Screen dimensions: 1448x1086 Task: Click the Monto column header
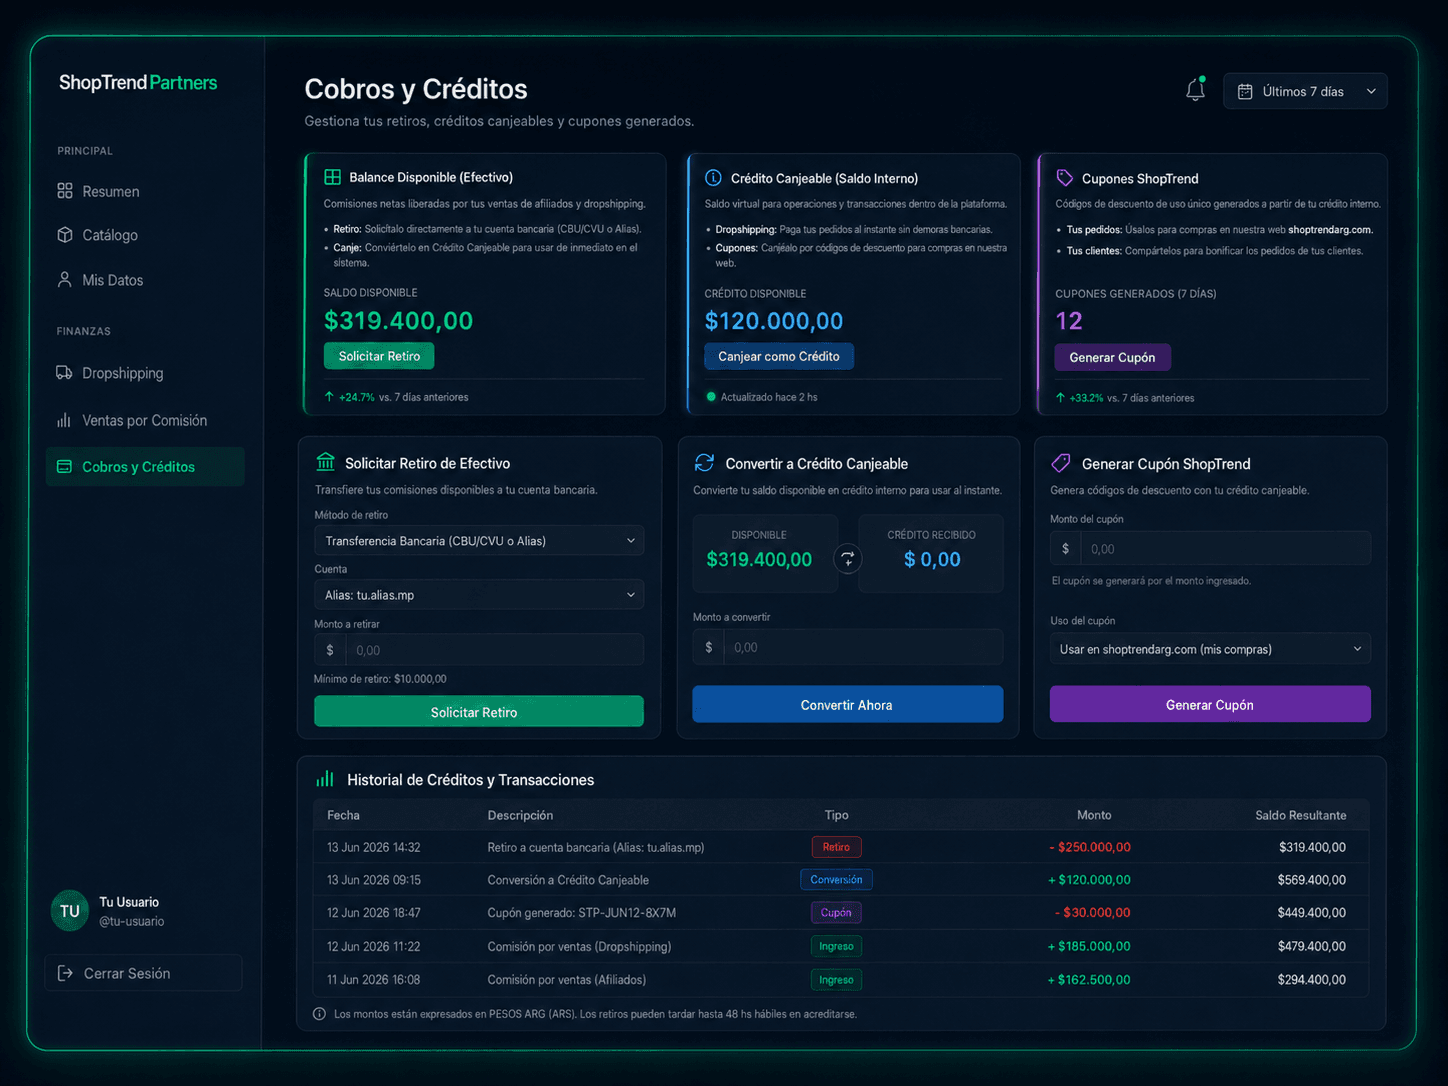coord(1094,815)
